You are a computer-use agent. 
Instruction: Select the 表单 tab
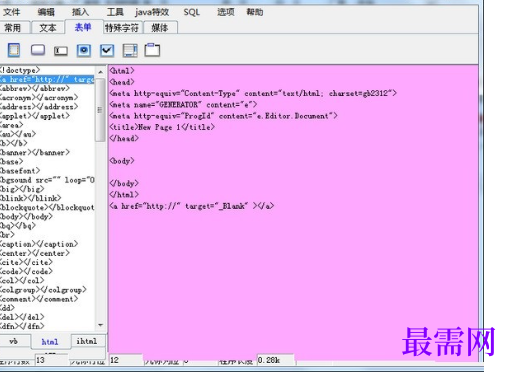(83, 27)
